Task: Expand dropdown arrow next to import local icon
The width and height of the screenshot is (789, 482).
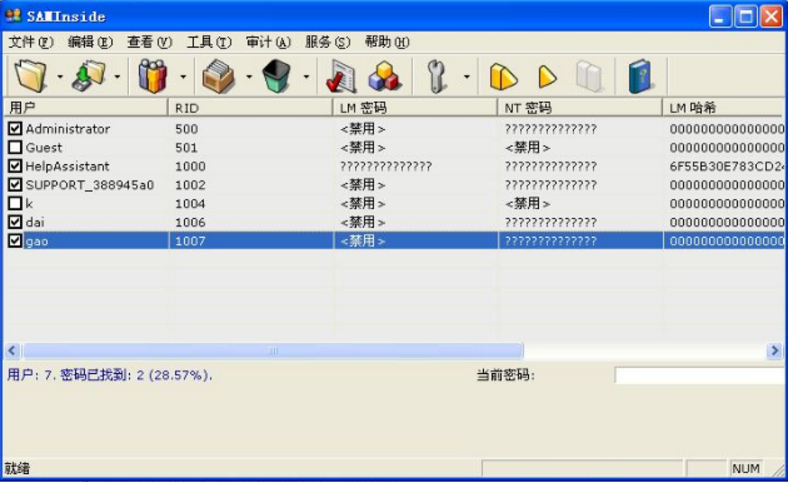Action: point(117,76)
